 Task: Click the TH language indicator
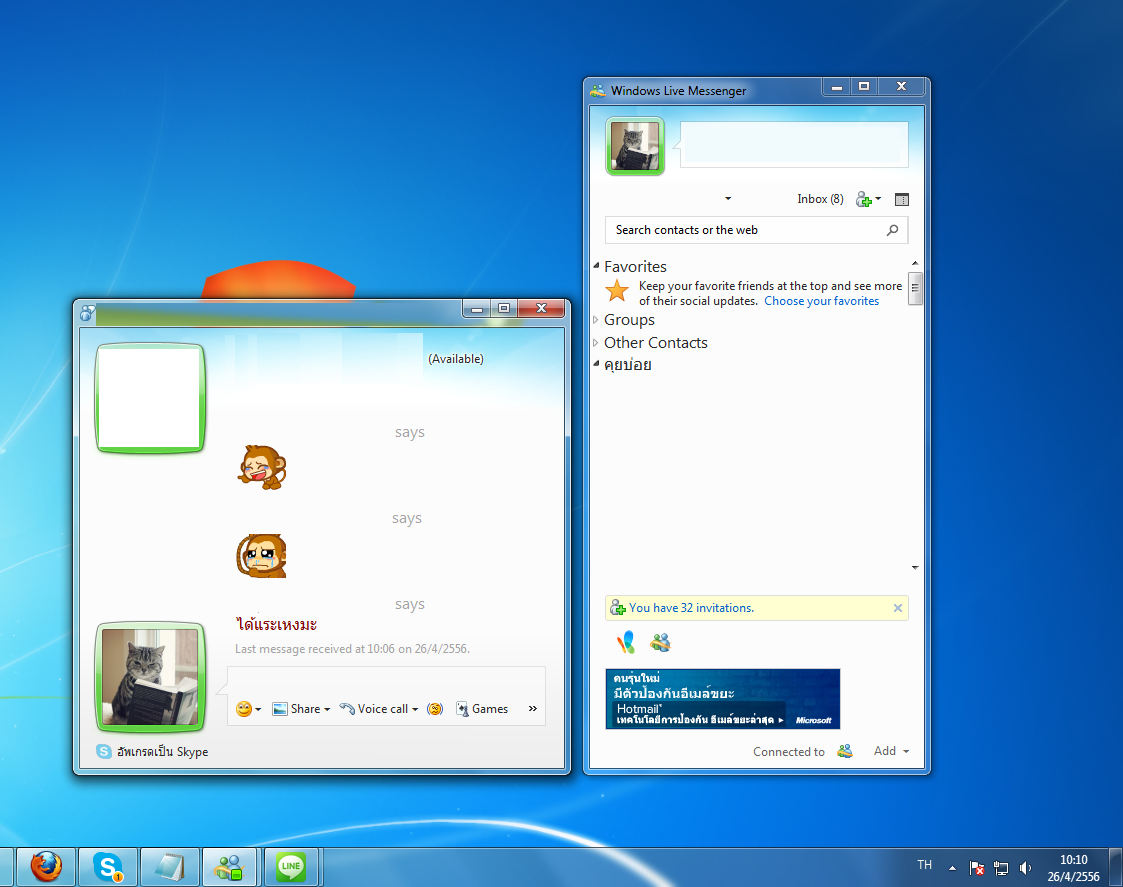[925, 865]
